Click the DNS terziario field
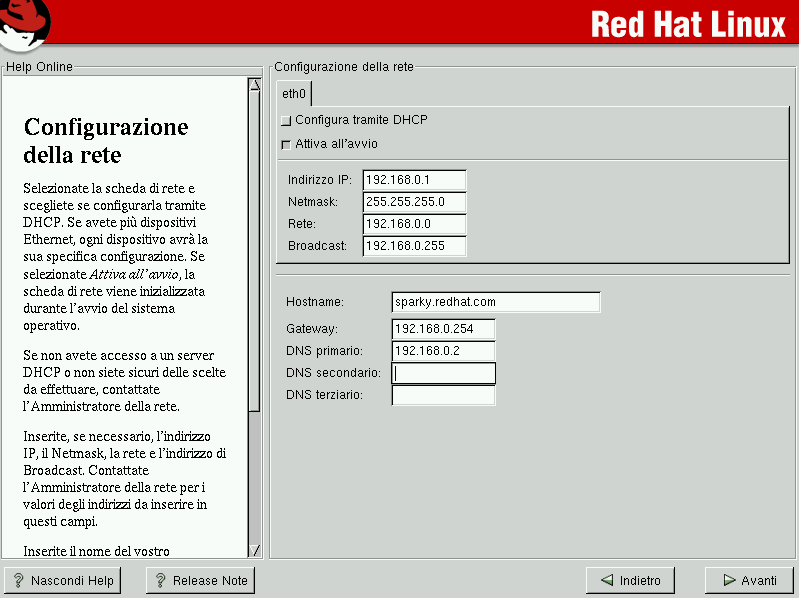 (x=443, y=396)
